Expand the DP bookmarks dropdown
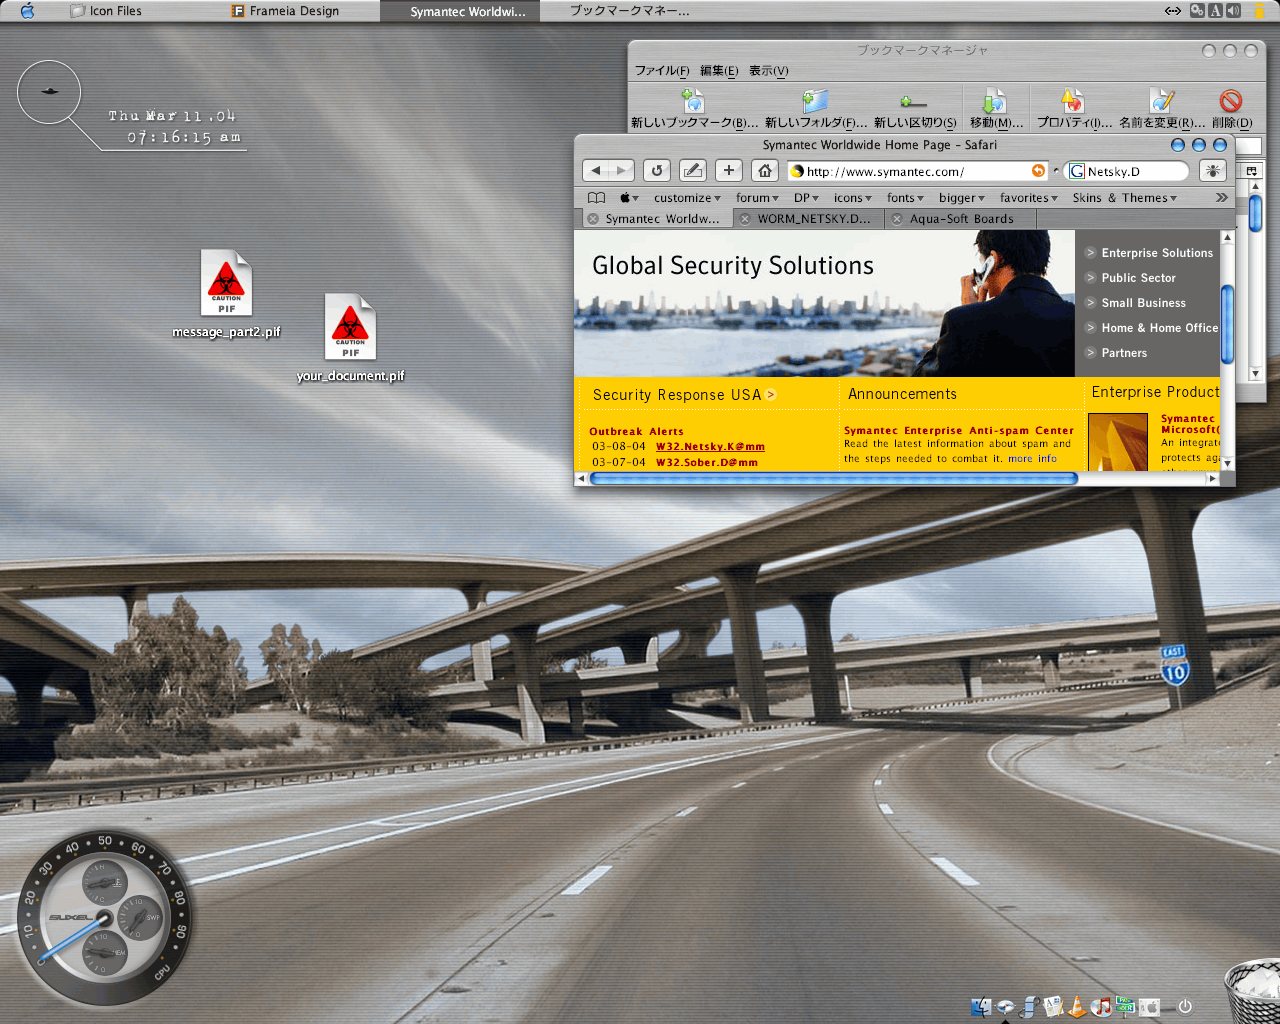Image resolution: width=1280 pixels, height=1024 pixels. [806, 198]
